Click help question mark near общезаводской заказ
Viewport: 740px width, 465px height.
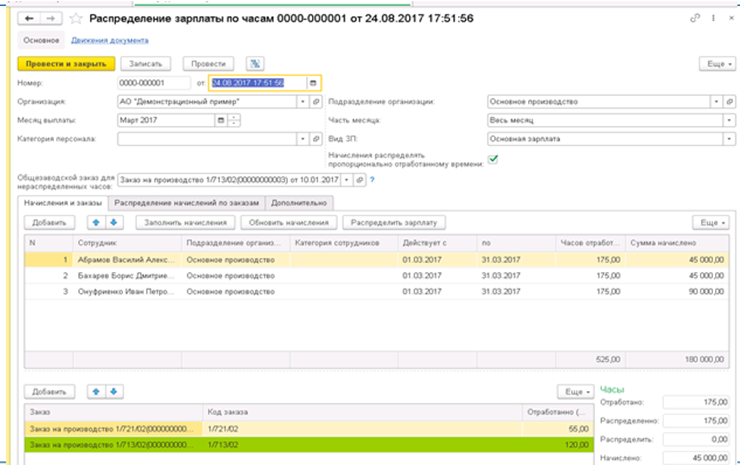tap(372, 180)
